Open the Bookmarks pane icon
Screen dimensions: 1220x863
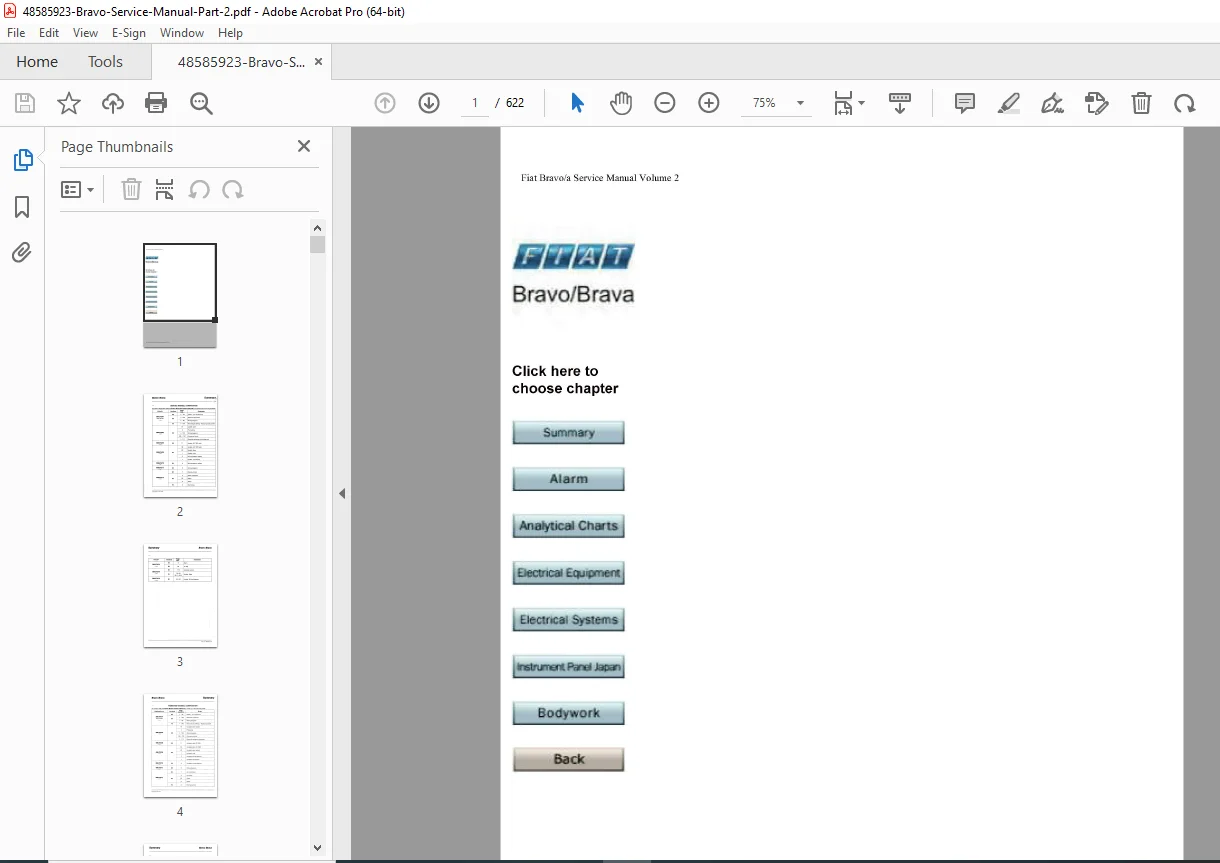[22, 207]
